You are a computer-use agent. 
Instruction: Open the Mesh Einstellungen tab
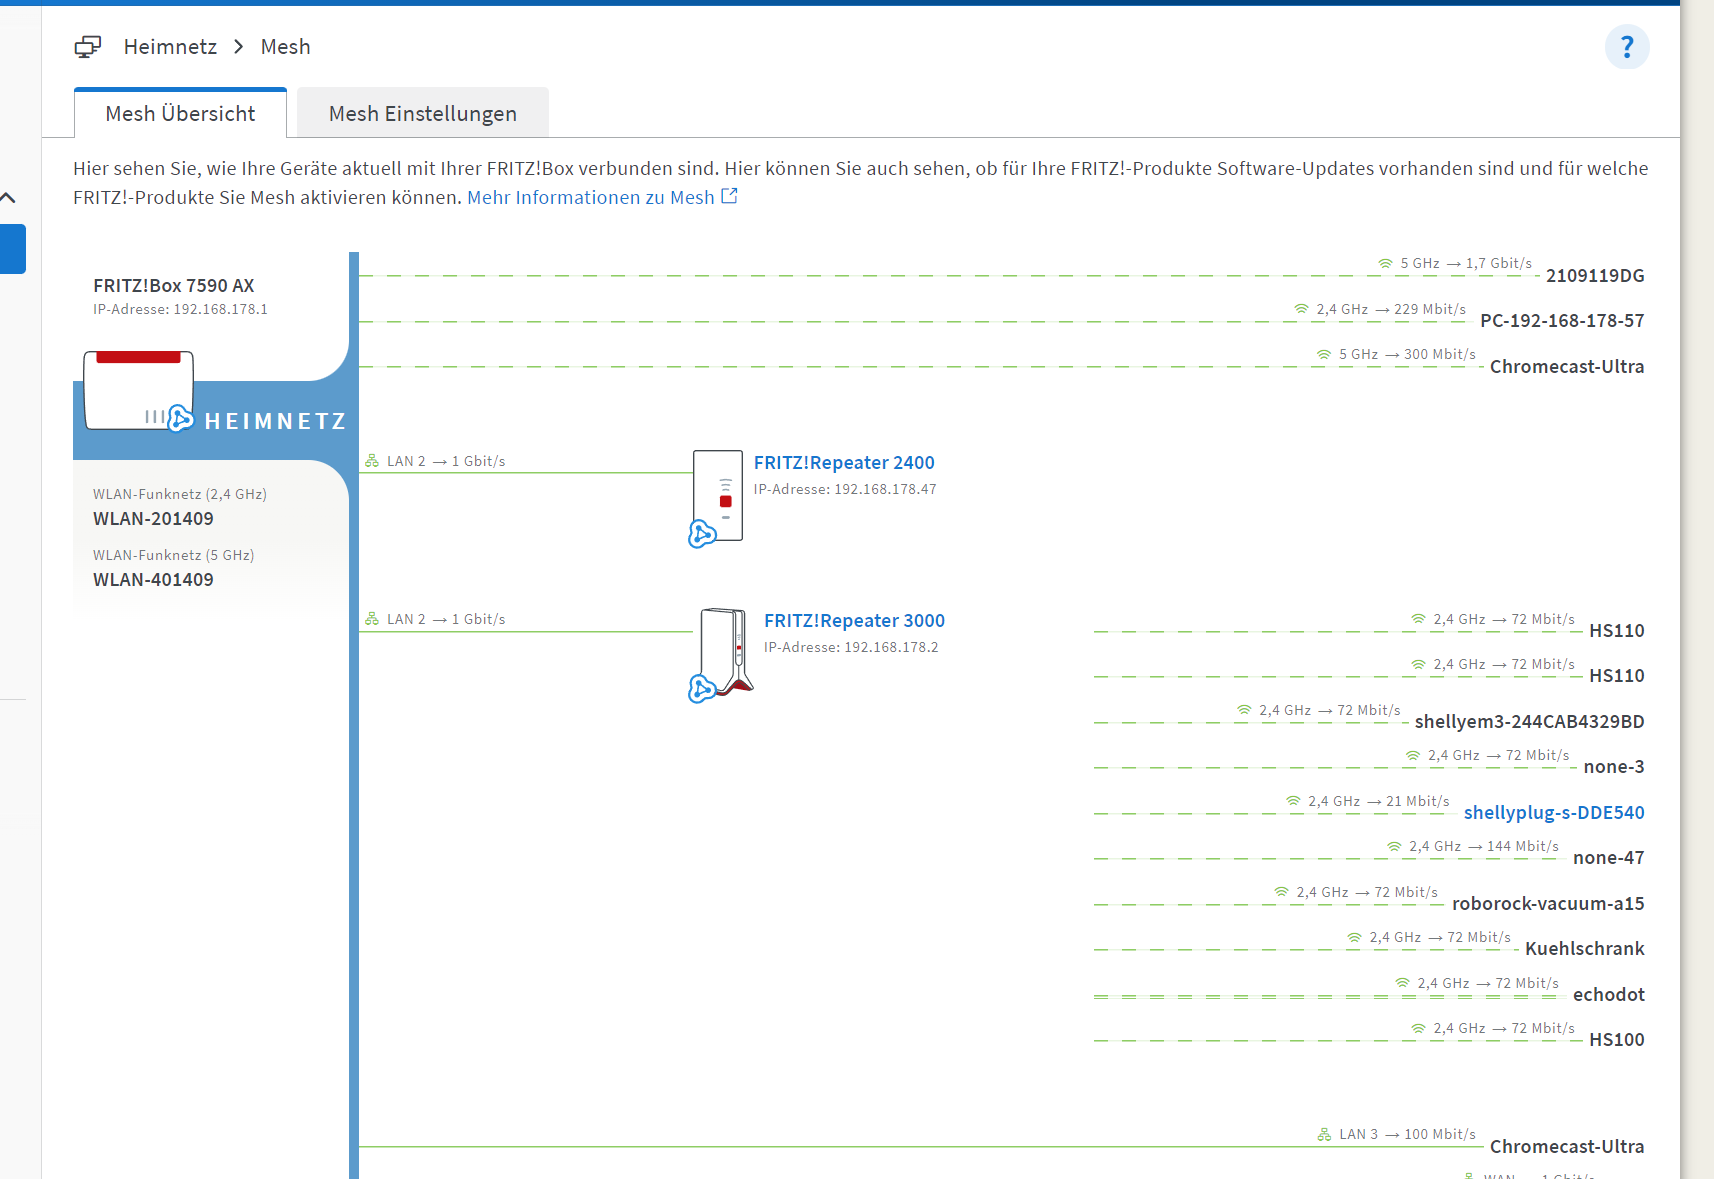pyautogui.click(x=423, y=113)
